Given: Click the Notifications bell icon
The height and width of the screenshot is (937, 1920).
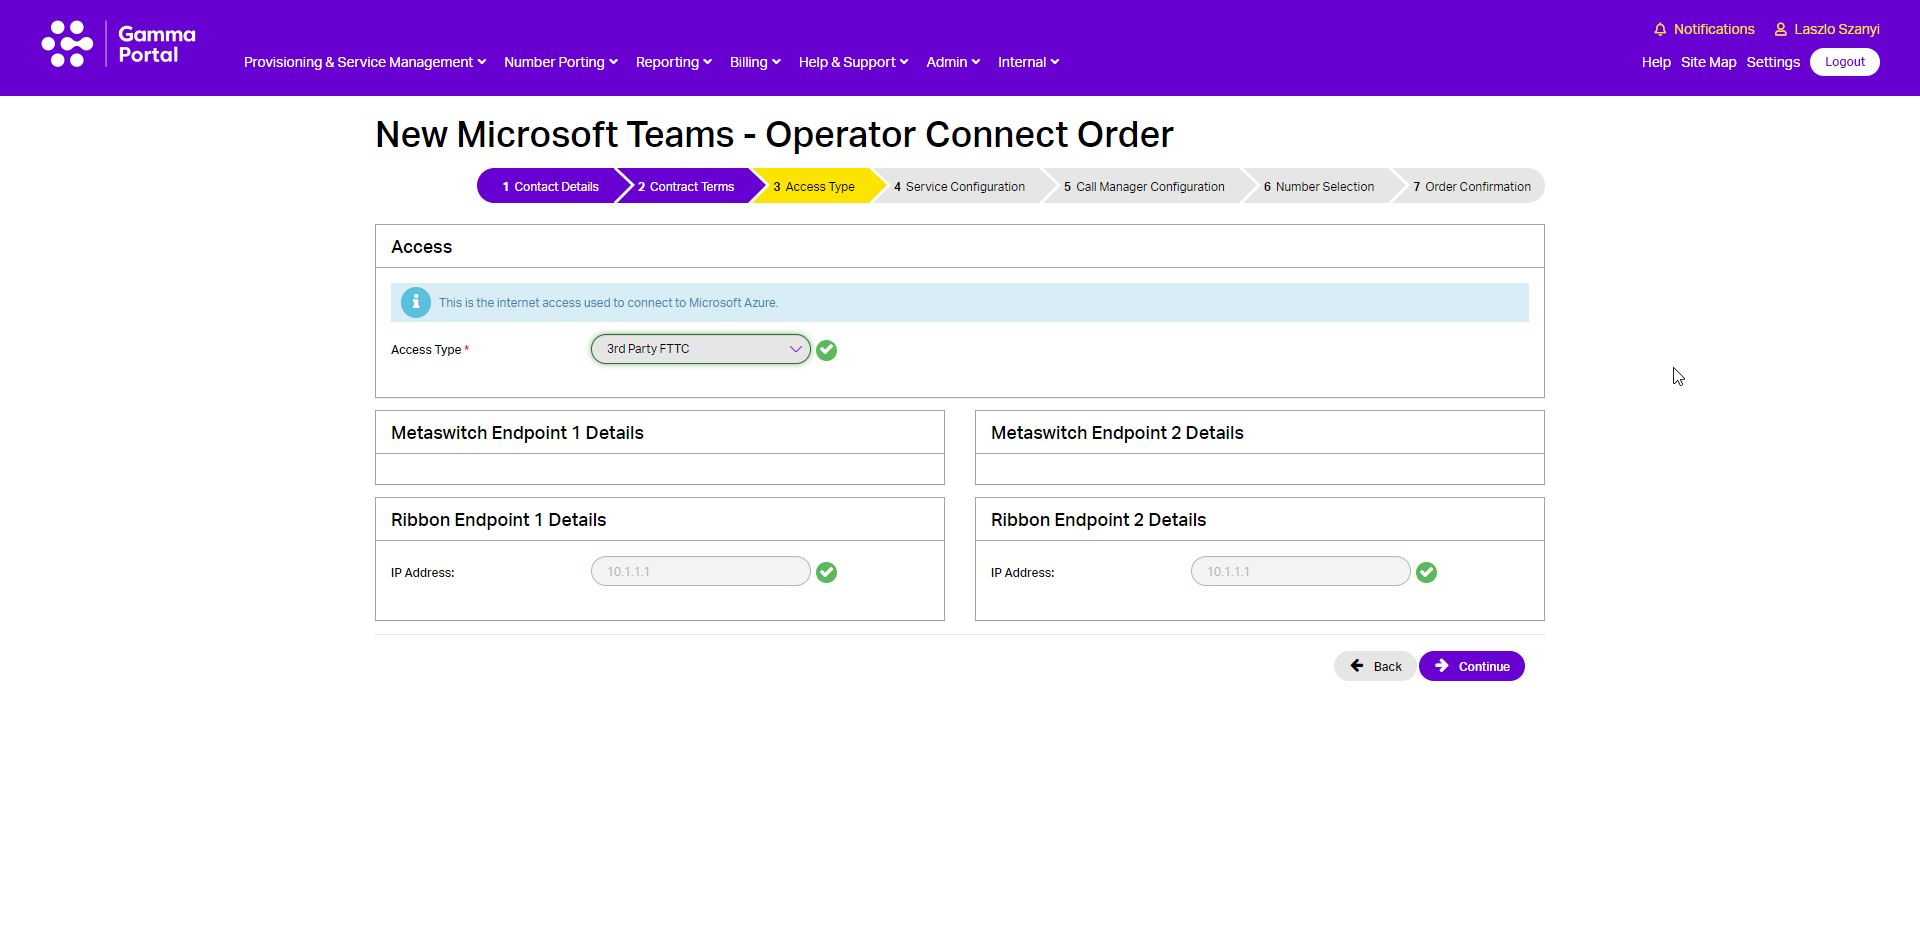Looking at the screenshot, I should [x=1660, y=30].
